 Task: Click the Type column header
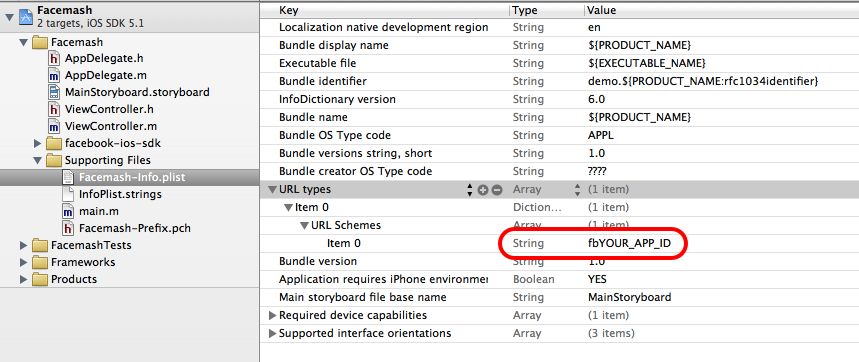(525, 10)
